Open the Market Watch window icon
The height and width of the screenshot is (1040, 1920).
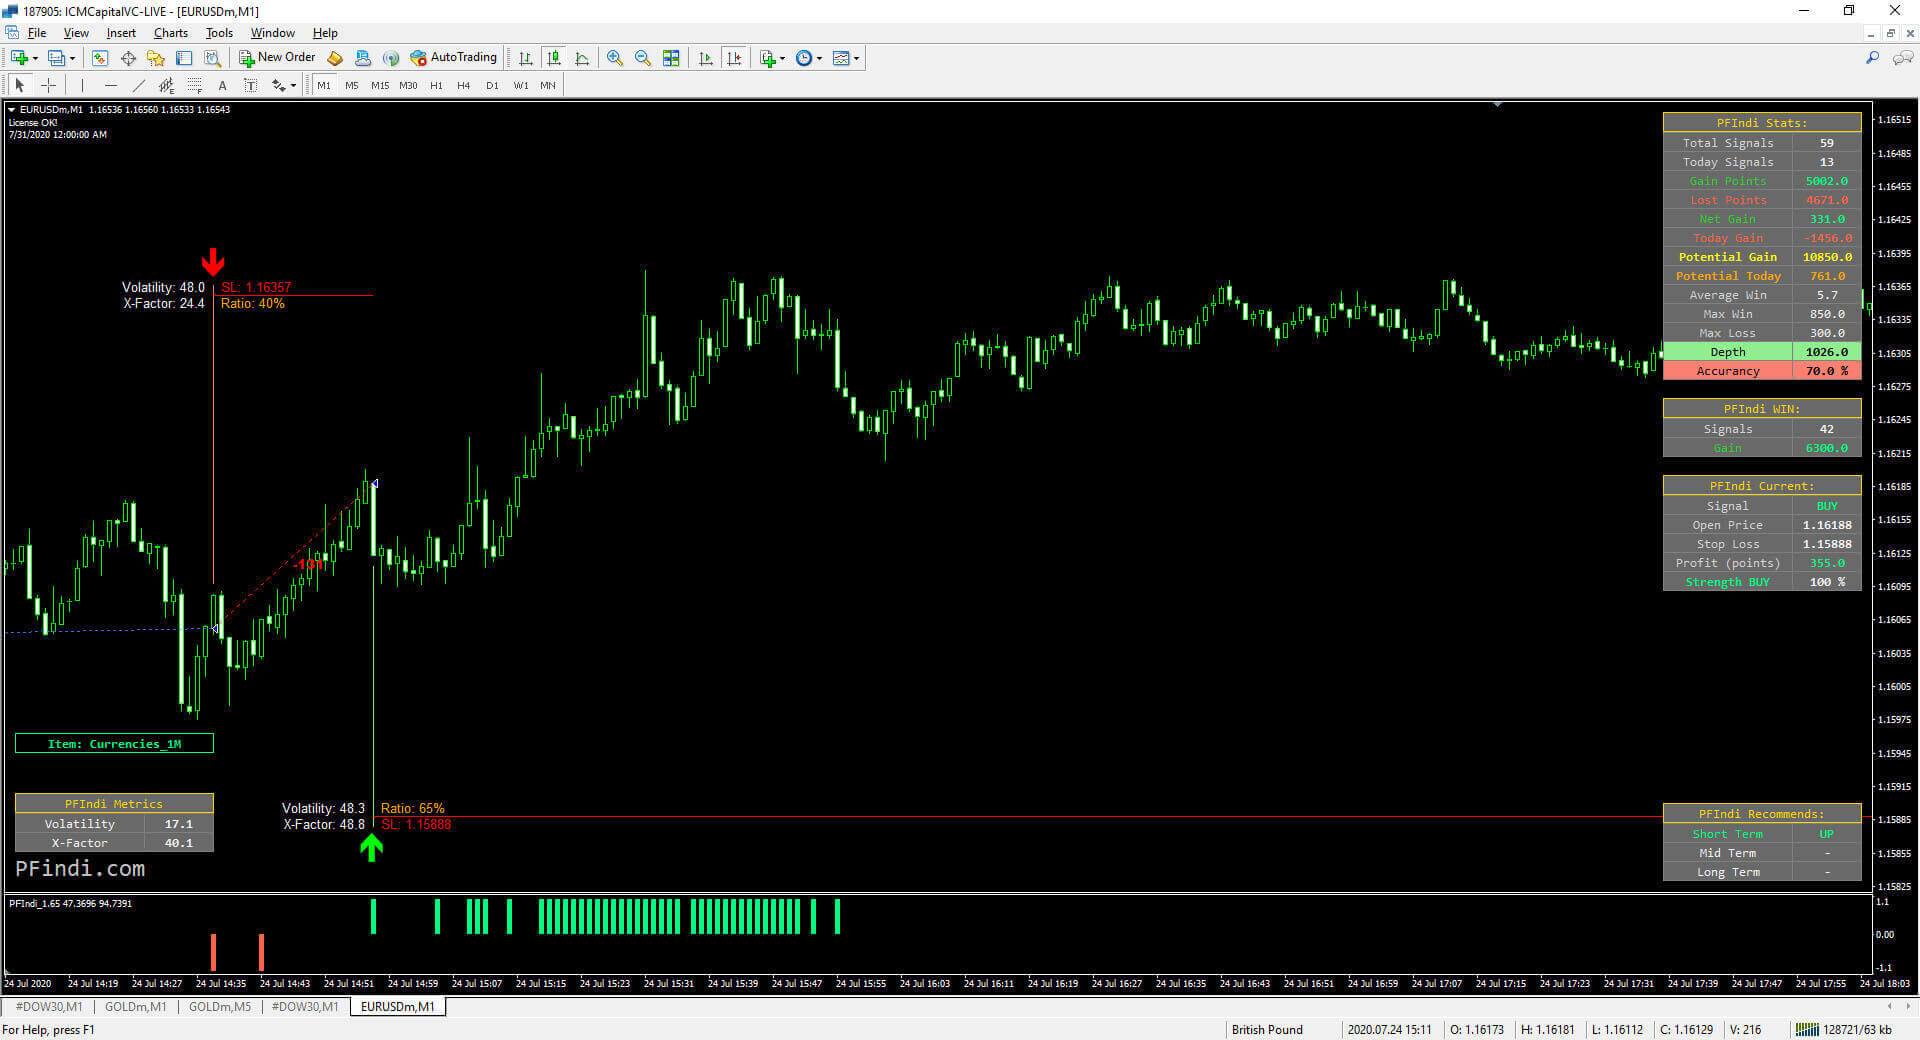pos(99,58)
